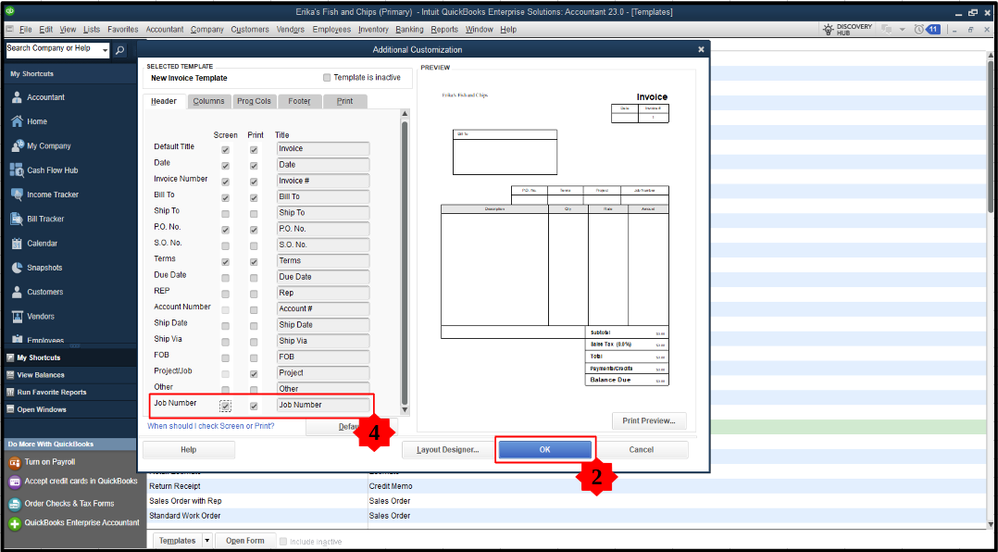Screen dimensions: 998x552
Task: Click the Job Number title field
Action: coord(323,405)
